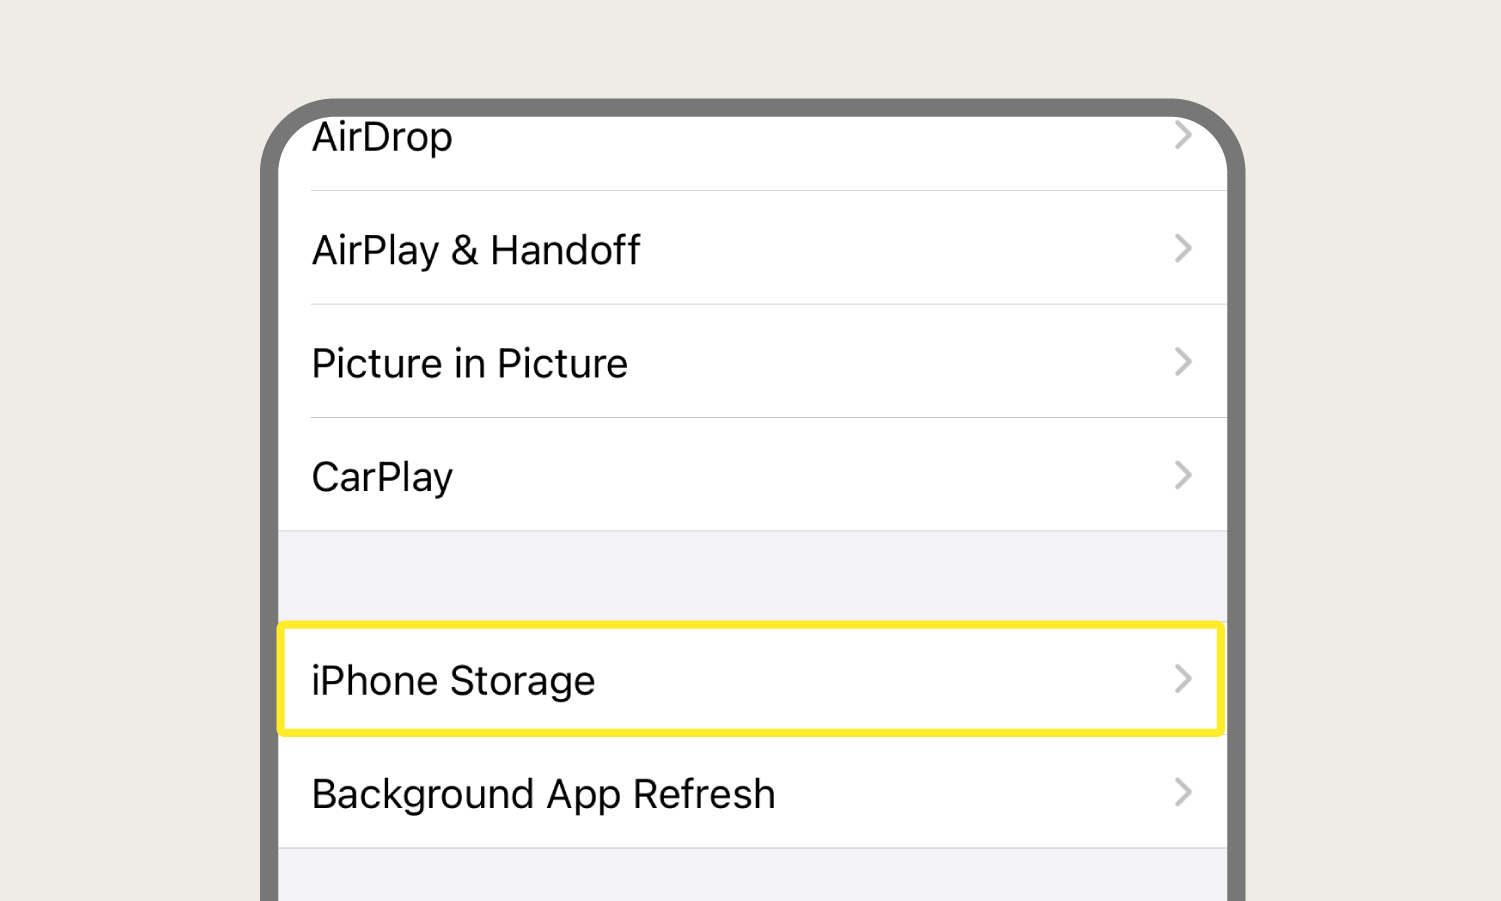Image resolution: width=1501 pixels, height=901 pixels.
Task: Click gray spacer between CarPlay and iPhone Storage
Action: tap(752, 576)
